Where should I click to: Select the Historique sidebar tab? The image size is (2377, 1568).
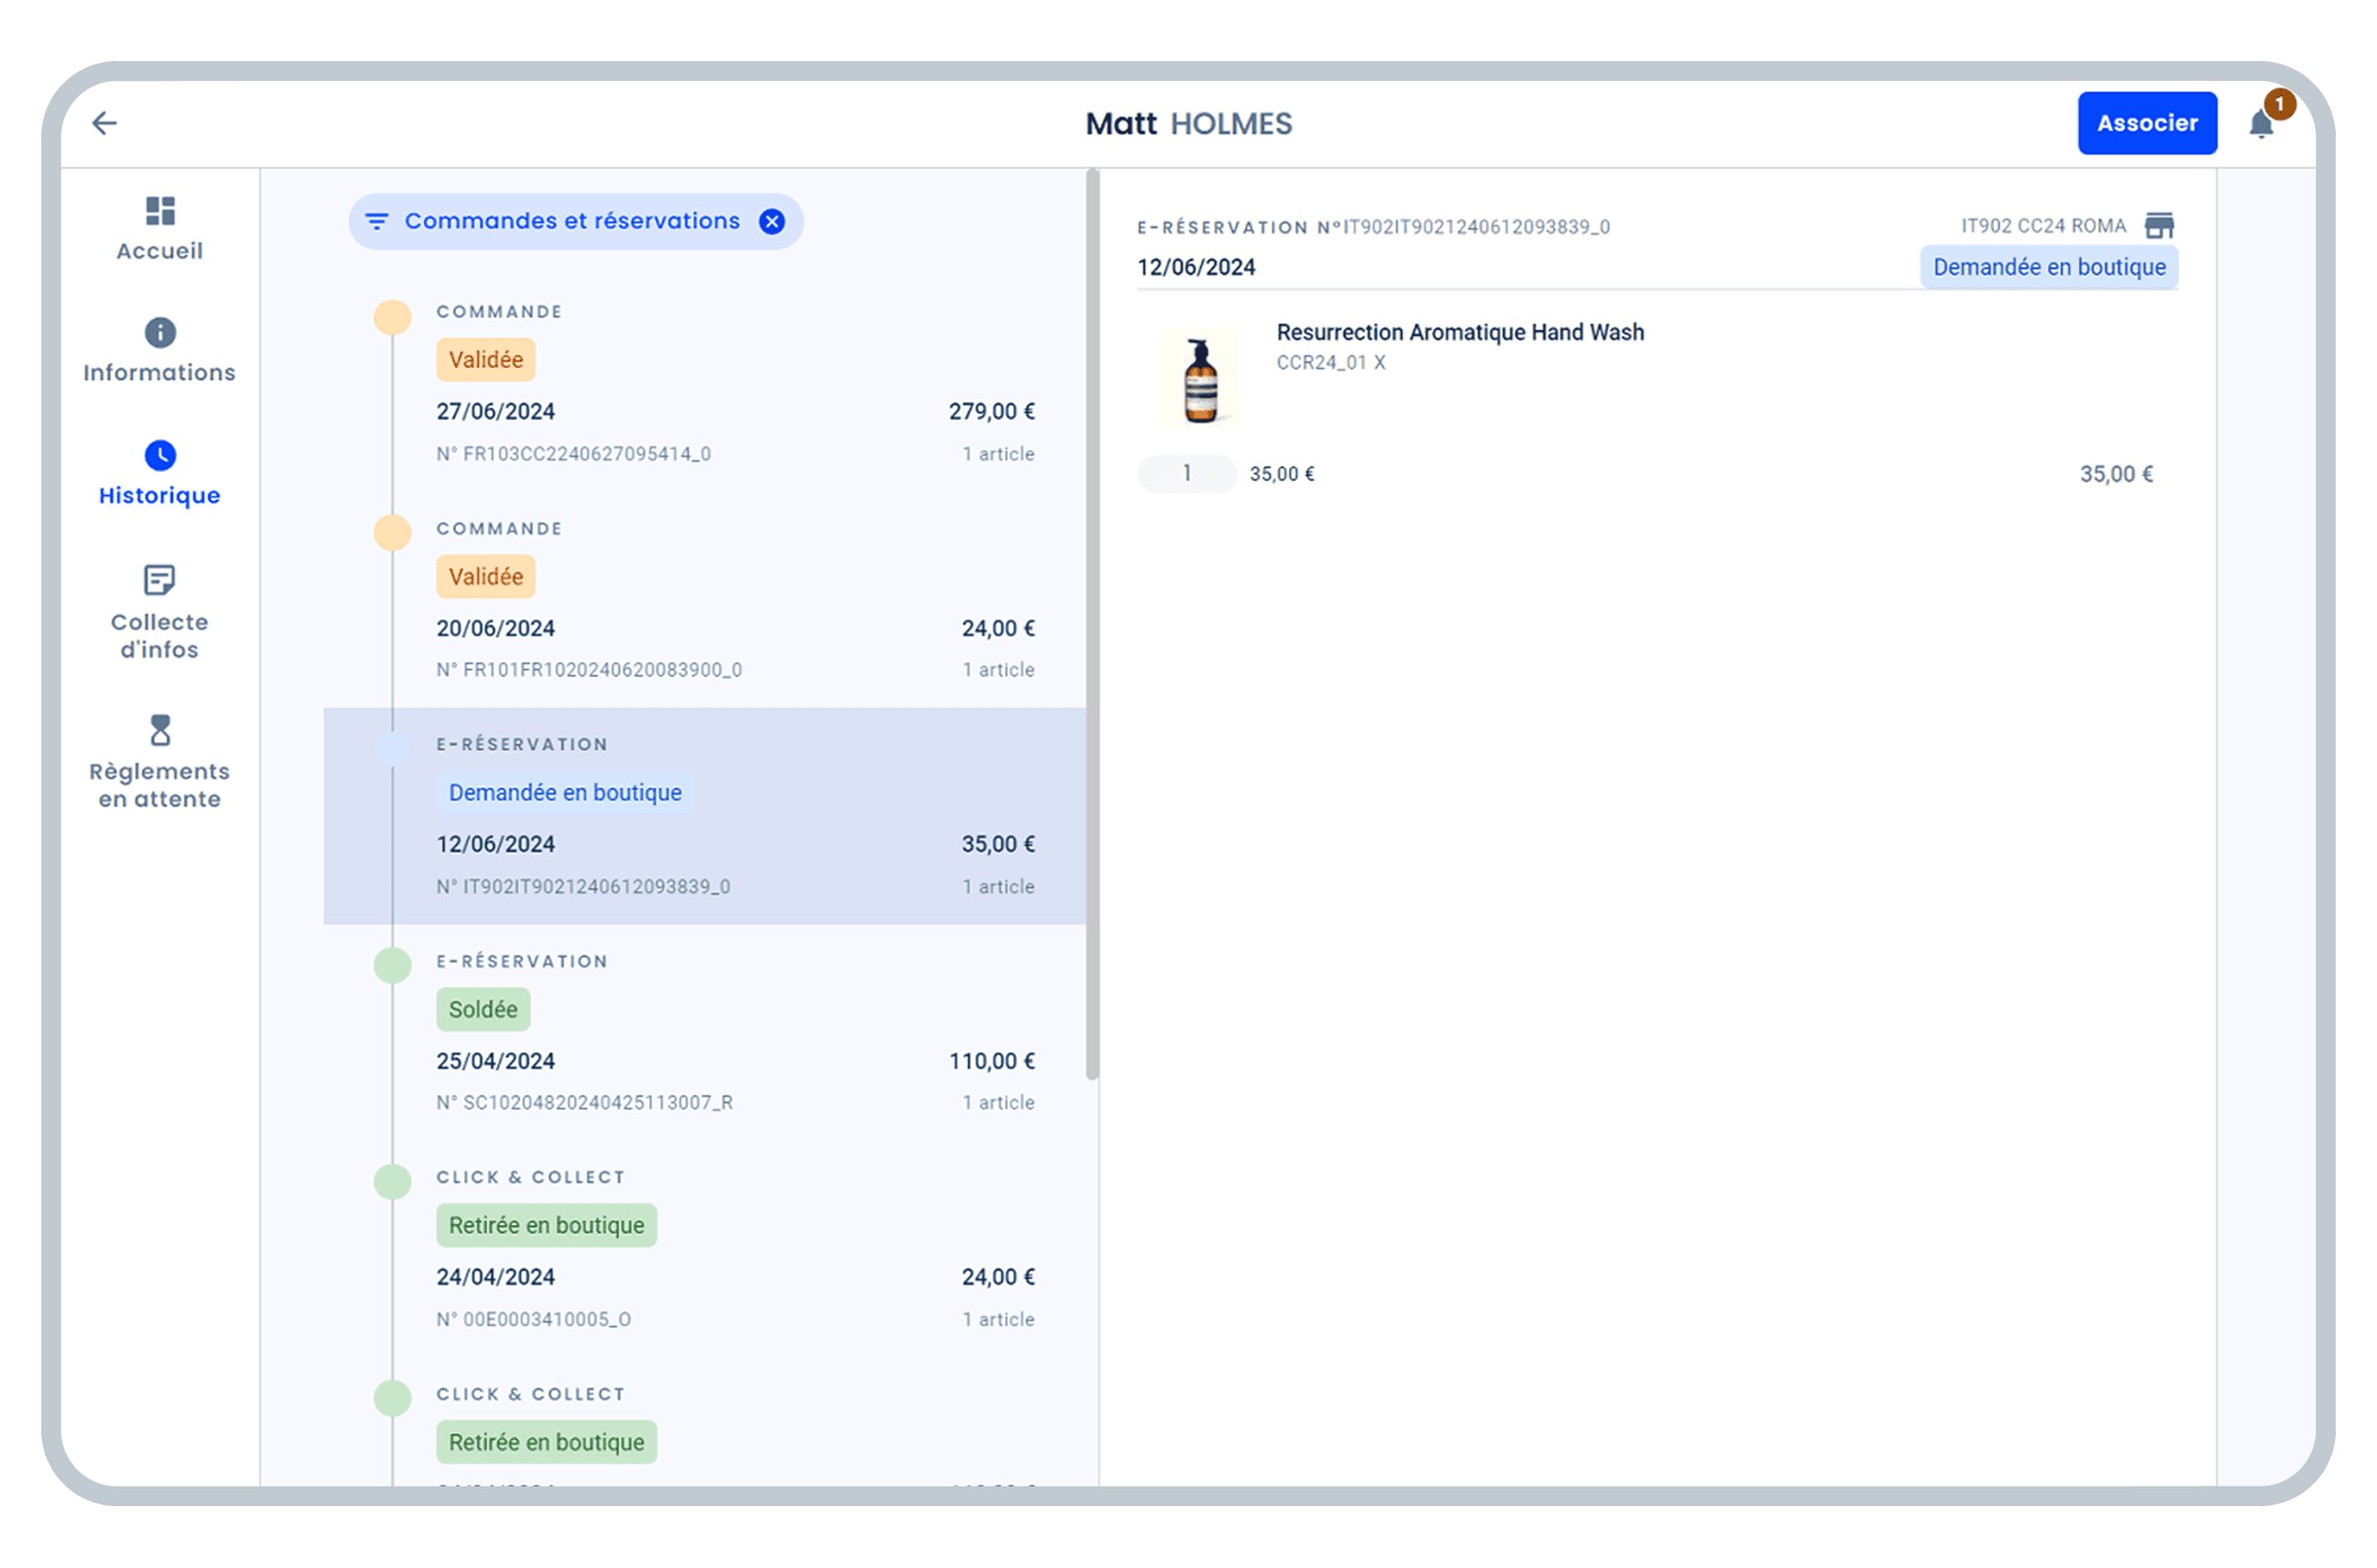(x=160, y=474)
